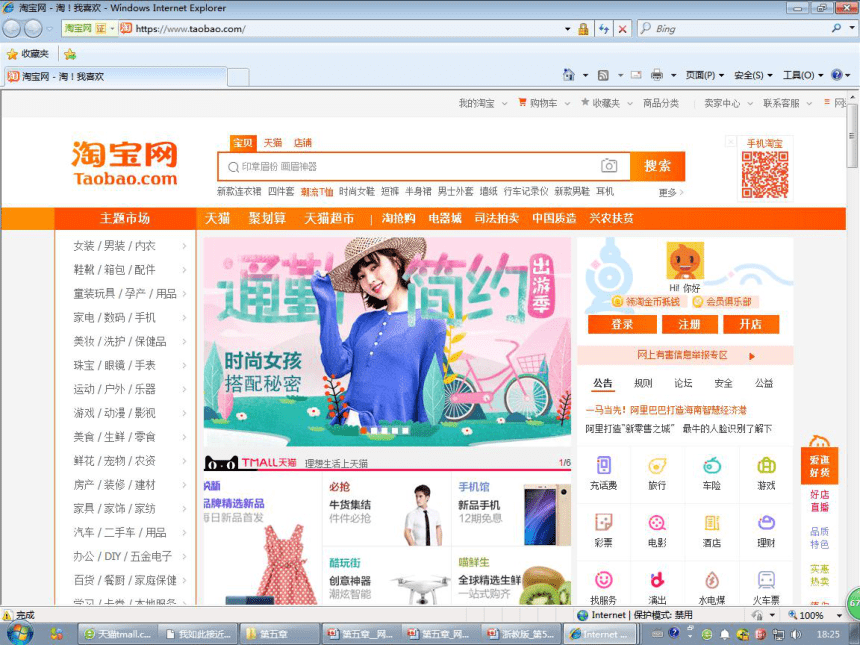Click the 时尚女孩 fashion banner image

(x=387, y=342)
